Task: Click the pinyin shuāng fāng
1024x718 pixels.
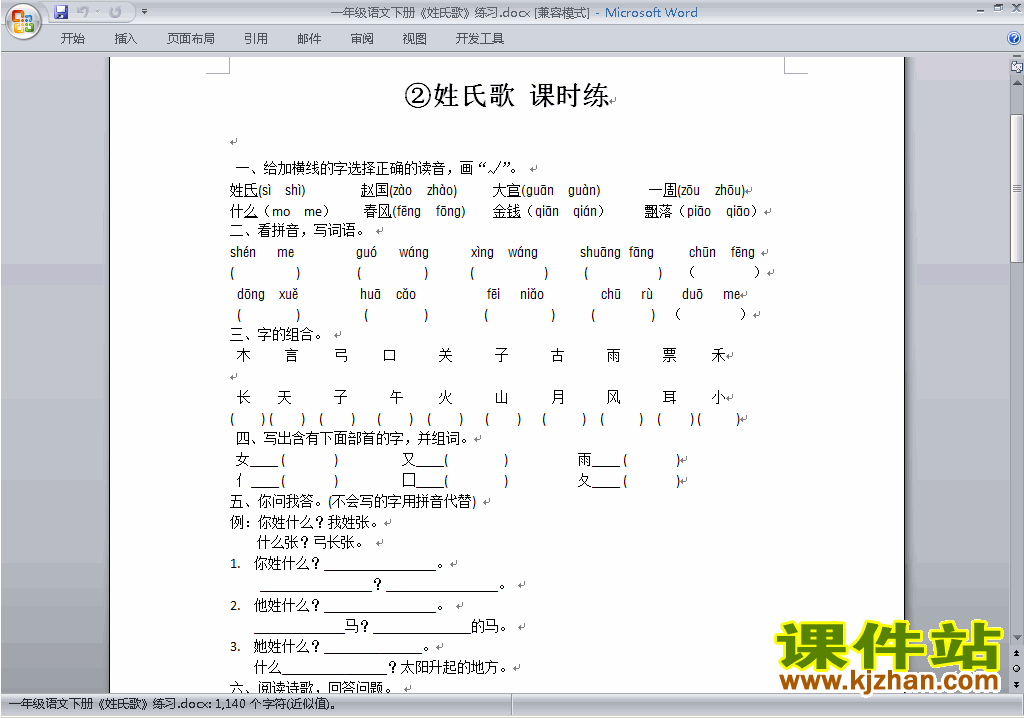Action: (616, 252)
